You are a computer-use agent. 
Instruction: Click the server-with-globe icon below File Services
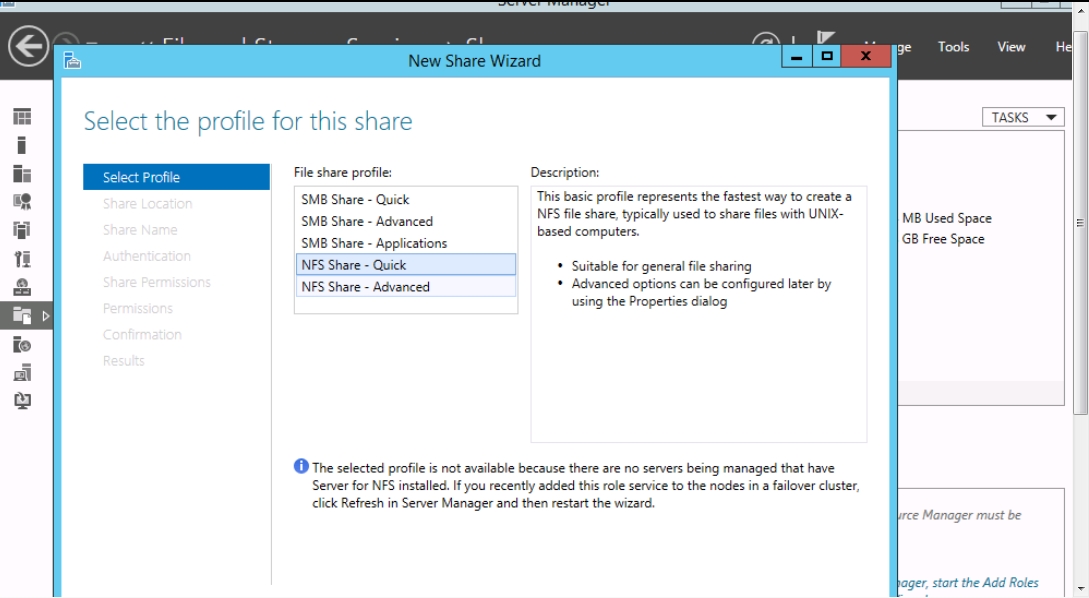pos(18,345)
